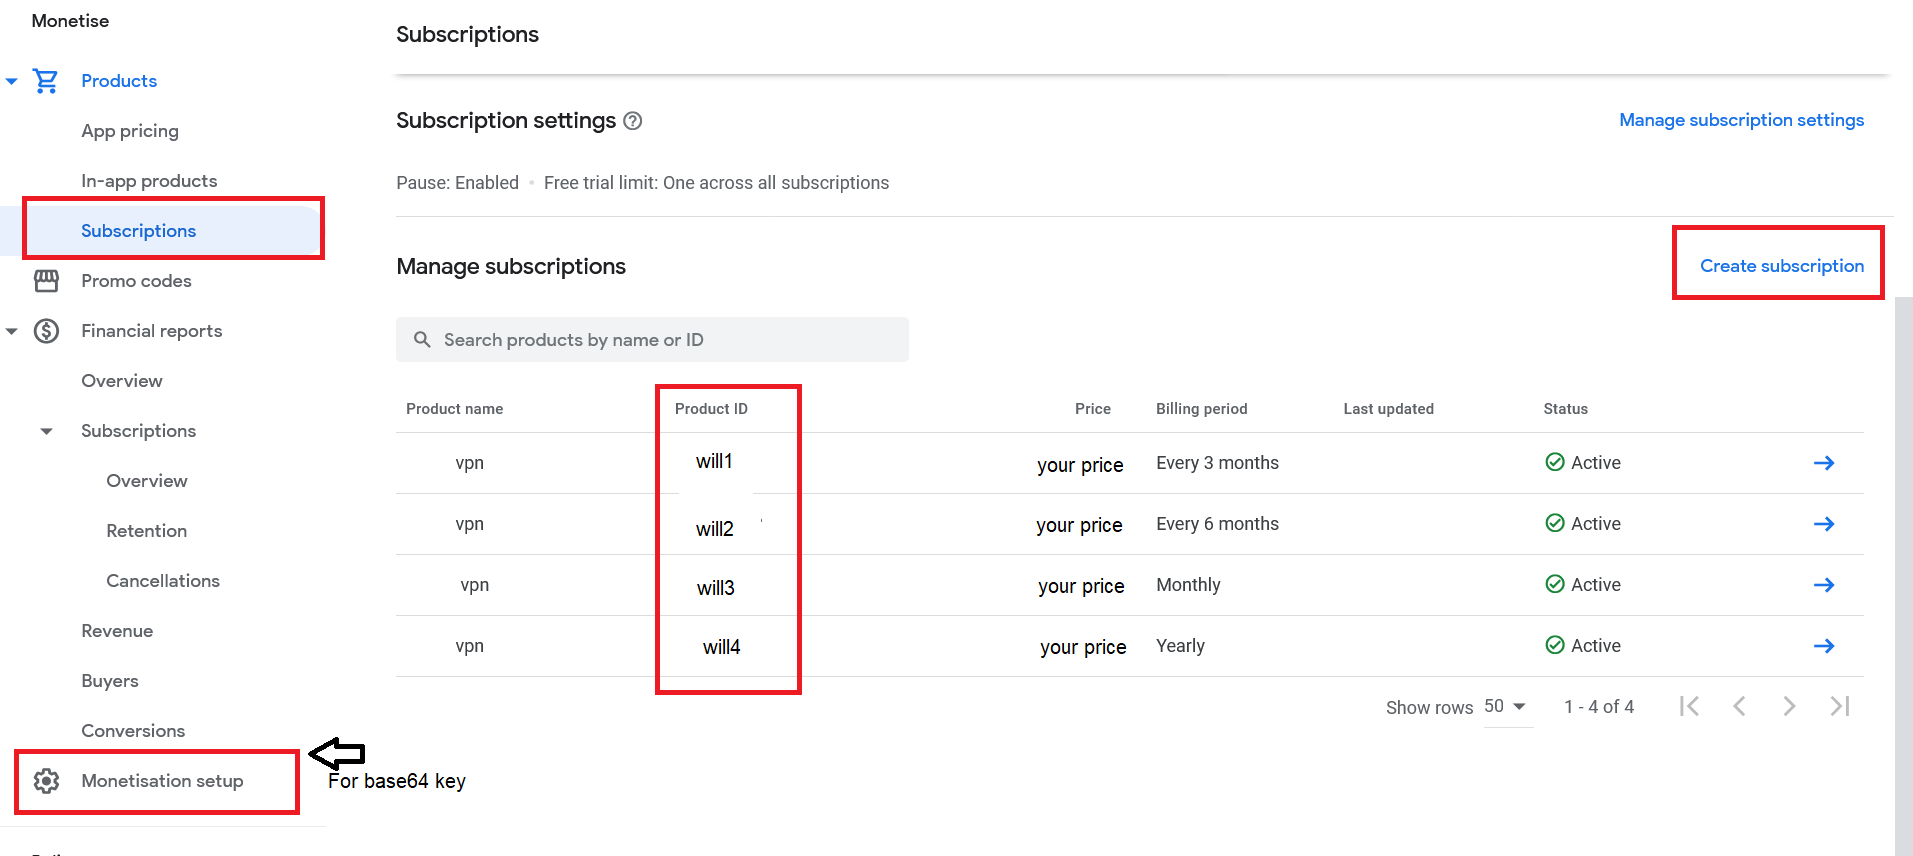Viewport: 1913px width, 856px height.
Task: Click Create subscription button
Action: (1782, 266)
